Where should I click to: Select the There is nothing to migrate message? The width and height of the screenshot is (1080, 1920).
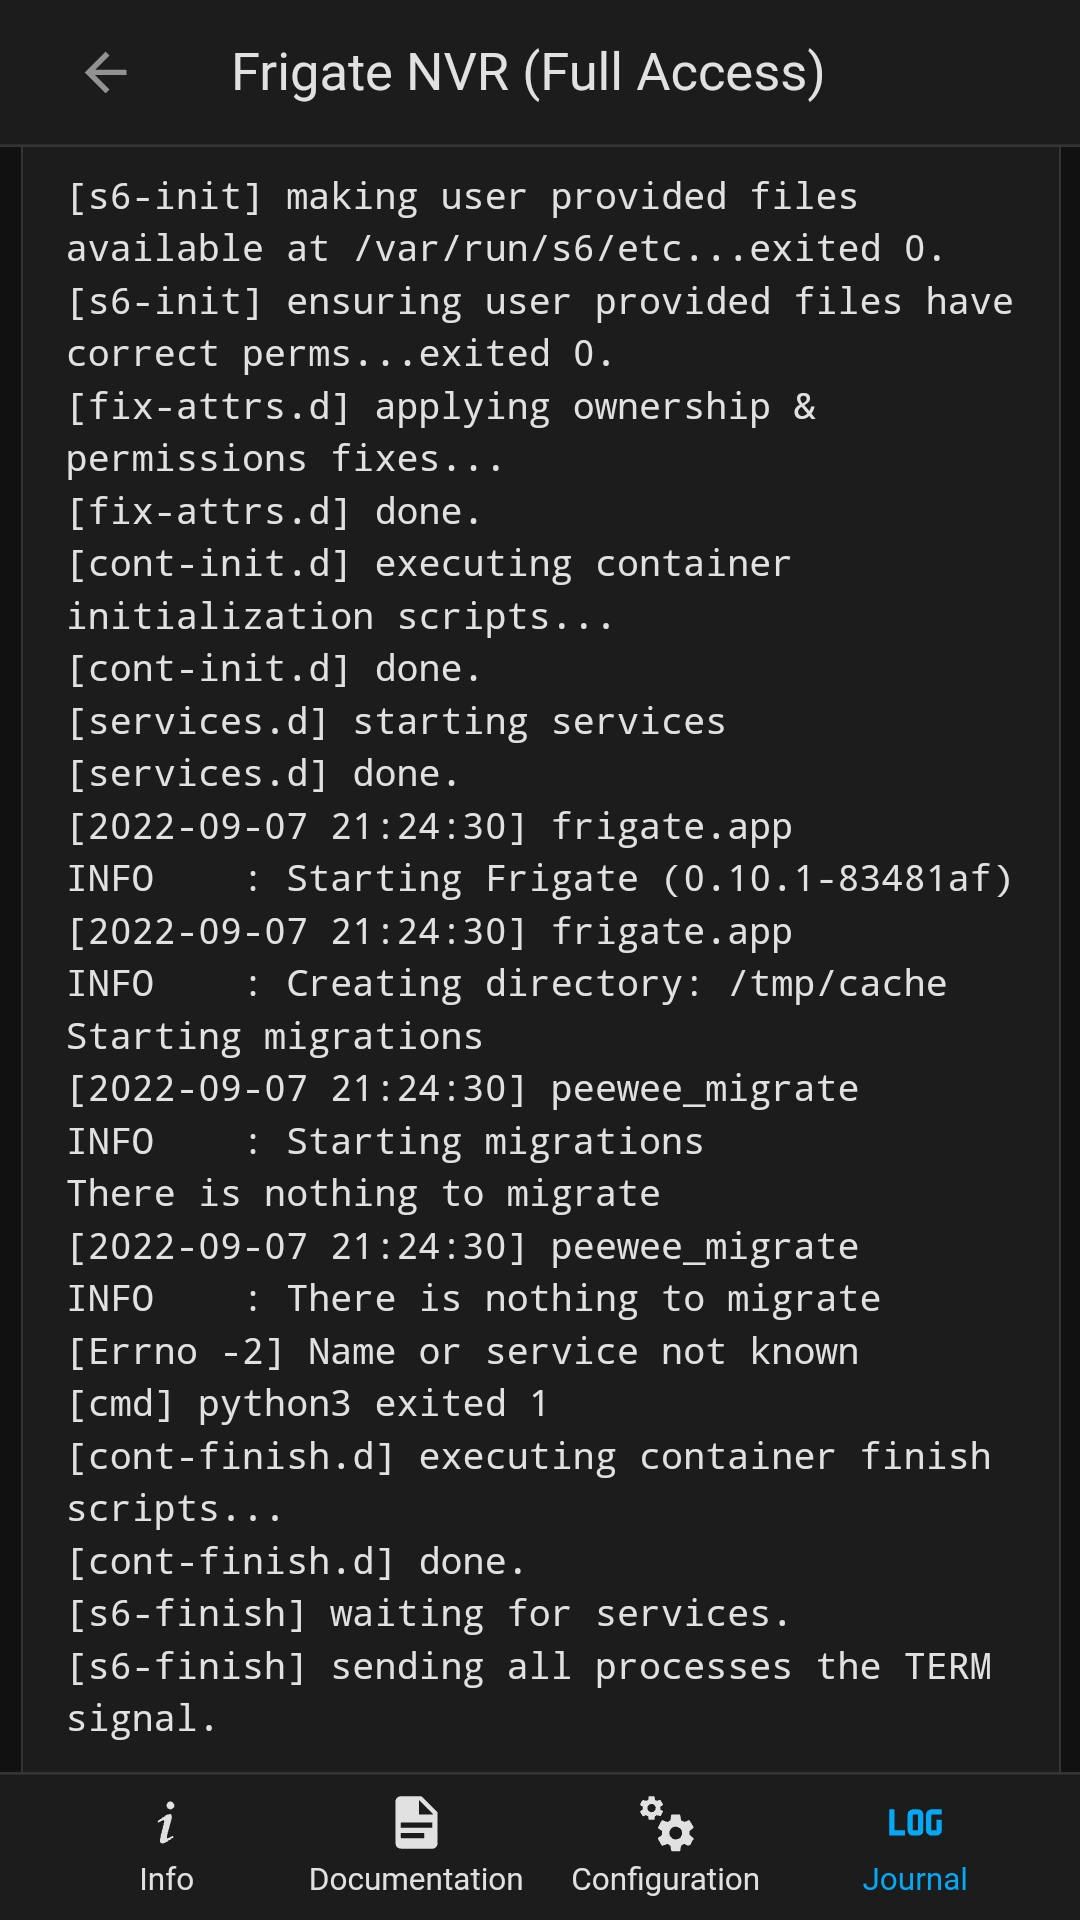pos(362,1192)
